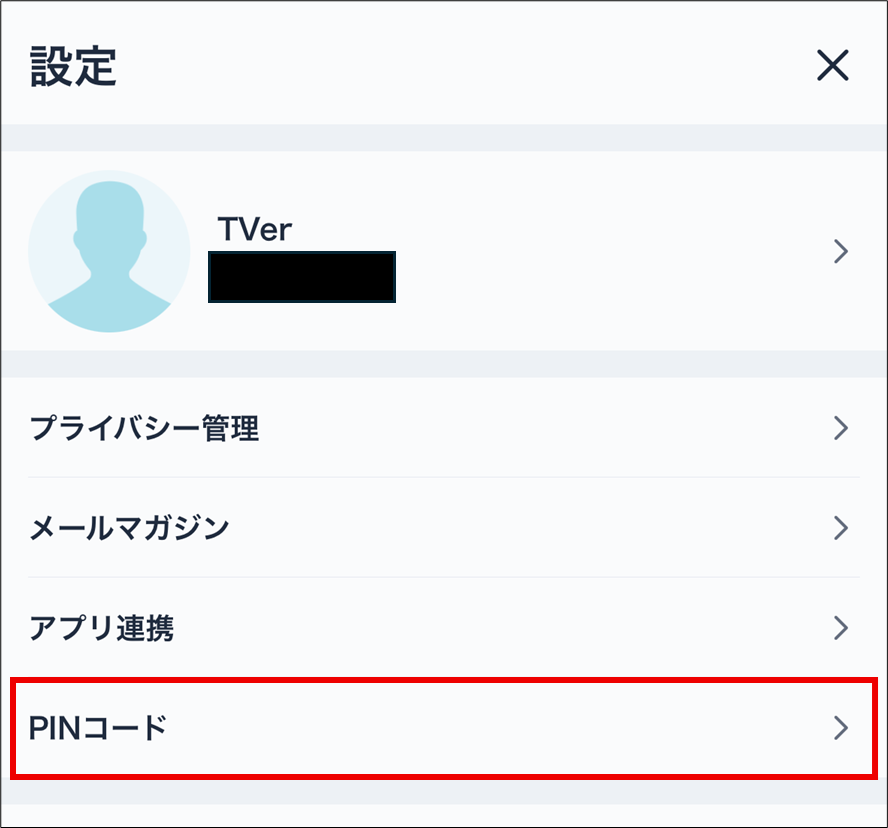The image size is (888, 828).
Task: Select the プライバシー管理 menu entry
Action: (x=144, y=428)
